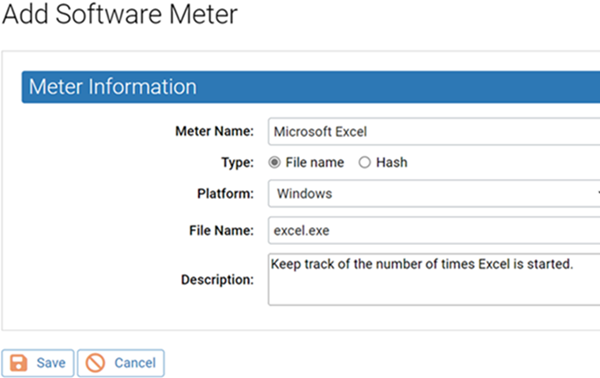Click the 'File Name:' label
The width and height of the screenshot is (600, 378).
coord(221,231)
